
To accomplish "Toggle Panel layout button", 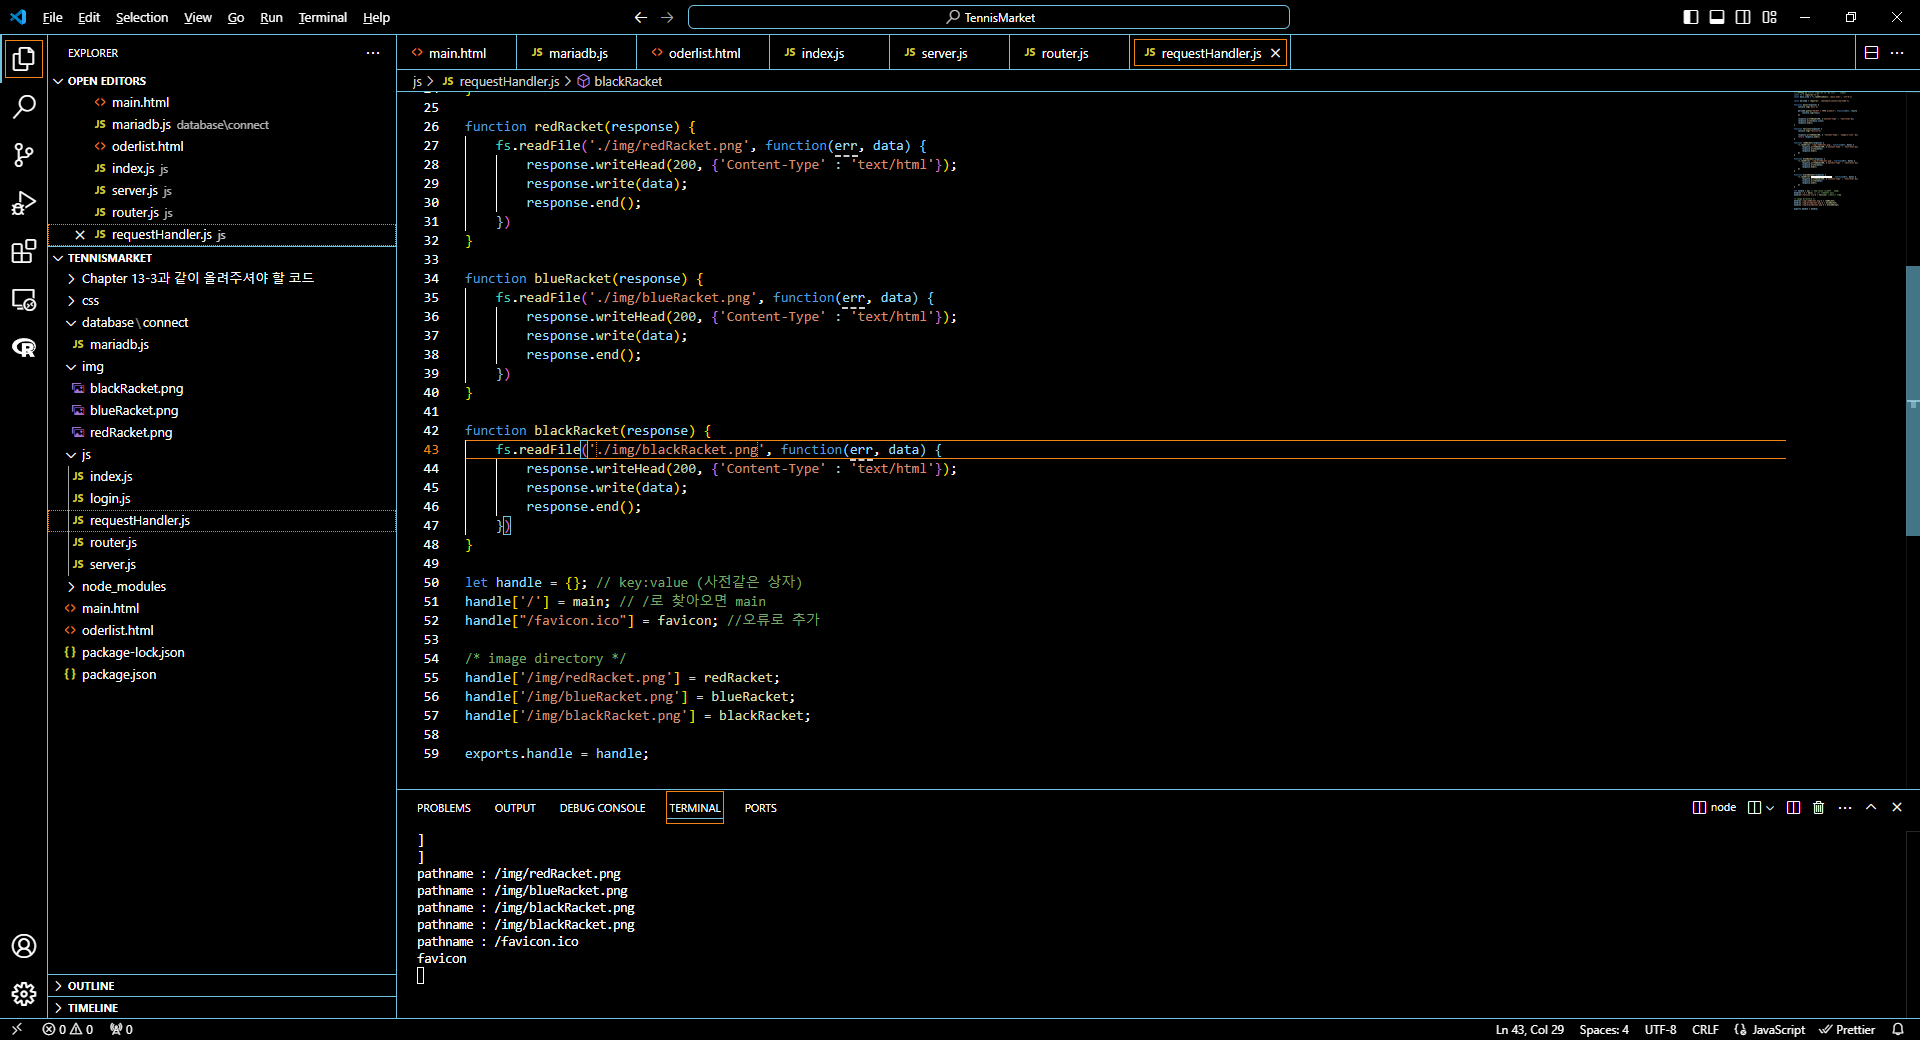I will coord(1717,17).
